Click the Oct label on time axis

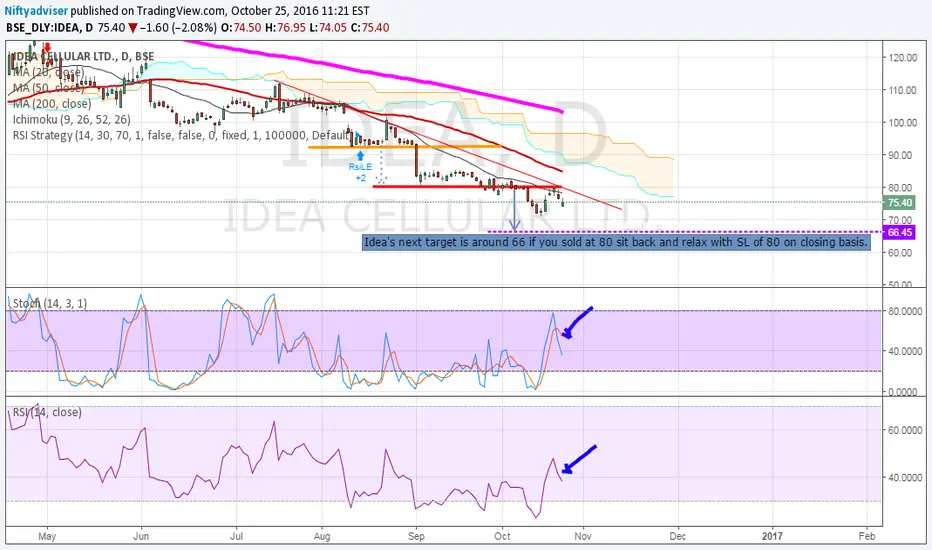tap(502, 536)
